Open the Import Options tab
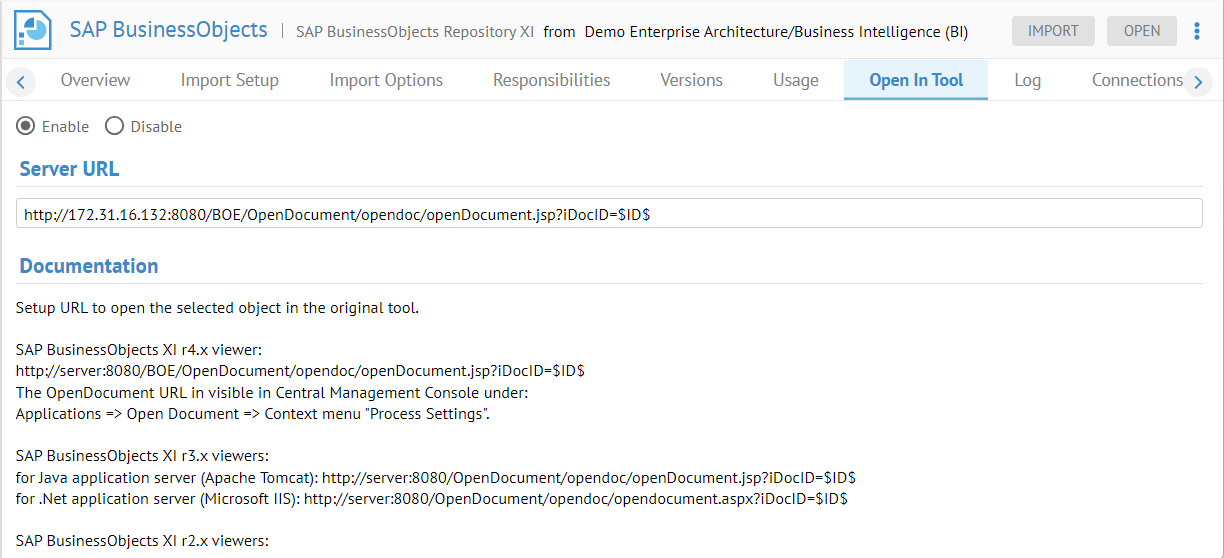The height and width of the screenshot is (558, 1224). click(386, 80)
